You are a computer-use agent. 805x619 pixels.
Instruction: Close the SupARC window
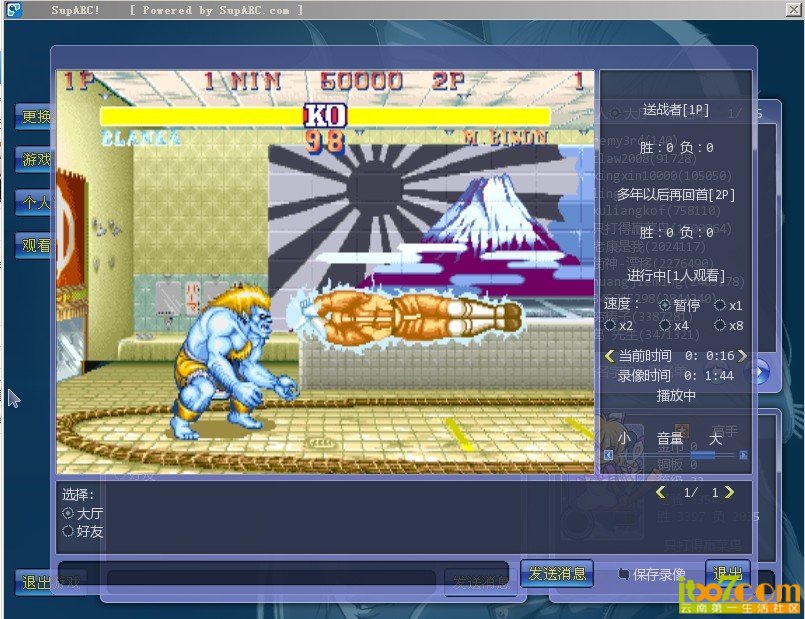point(793,9)
